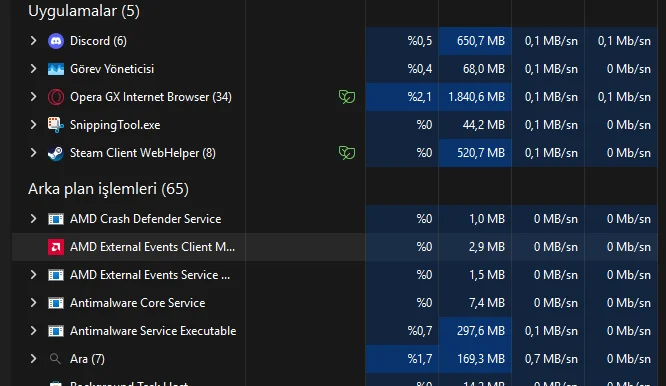Click the Arka plan işlemleri (65) header
Viewport: 666px width, 386px height.
point(108,189)
